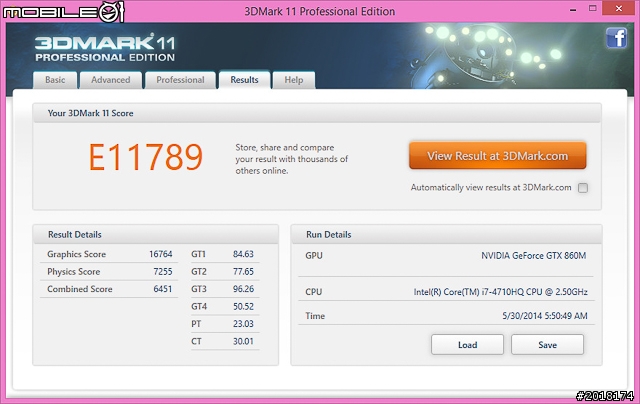
Task: Select the E11789 score value
Action: pyautogui.click(x=146, y=157)
